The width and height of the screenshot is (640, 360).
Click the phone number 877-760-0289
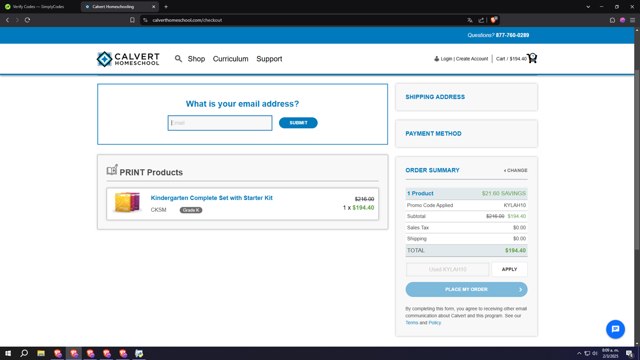[512, 35]
